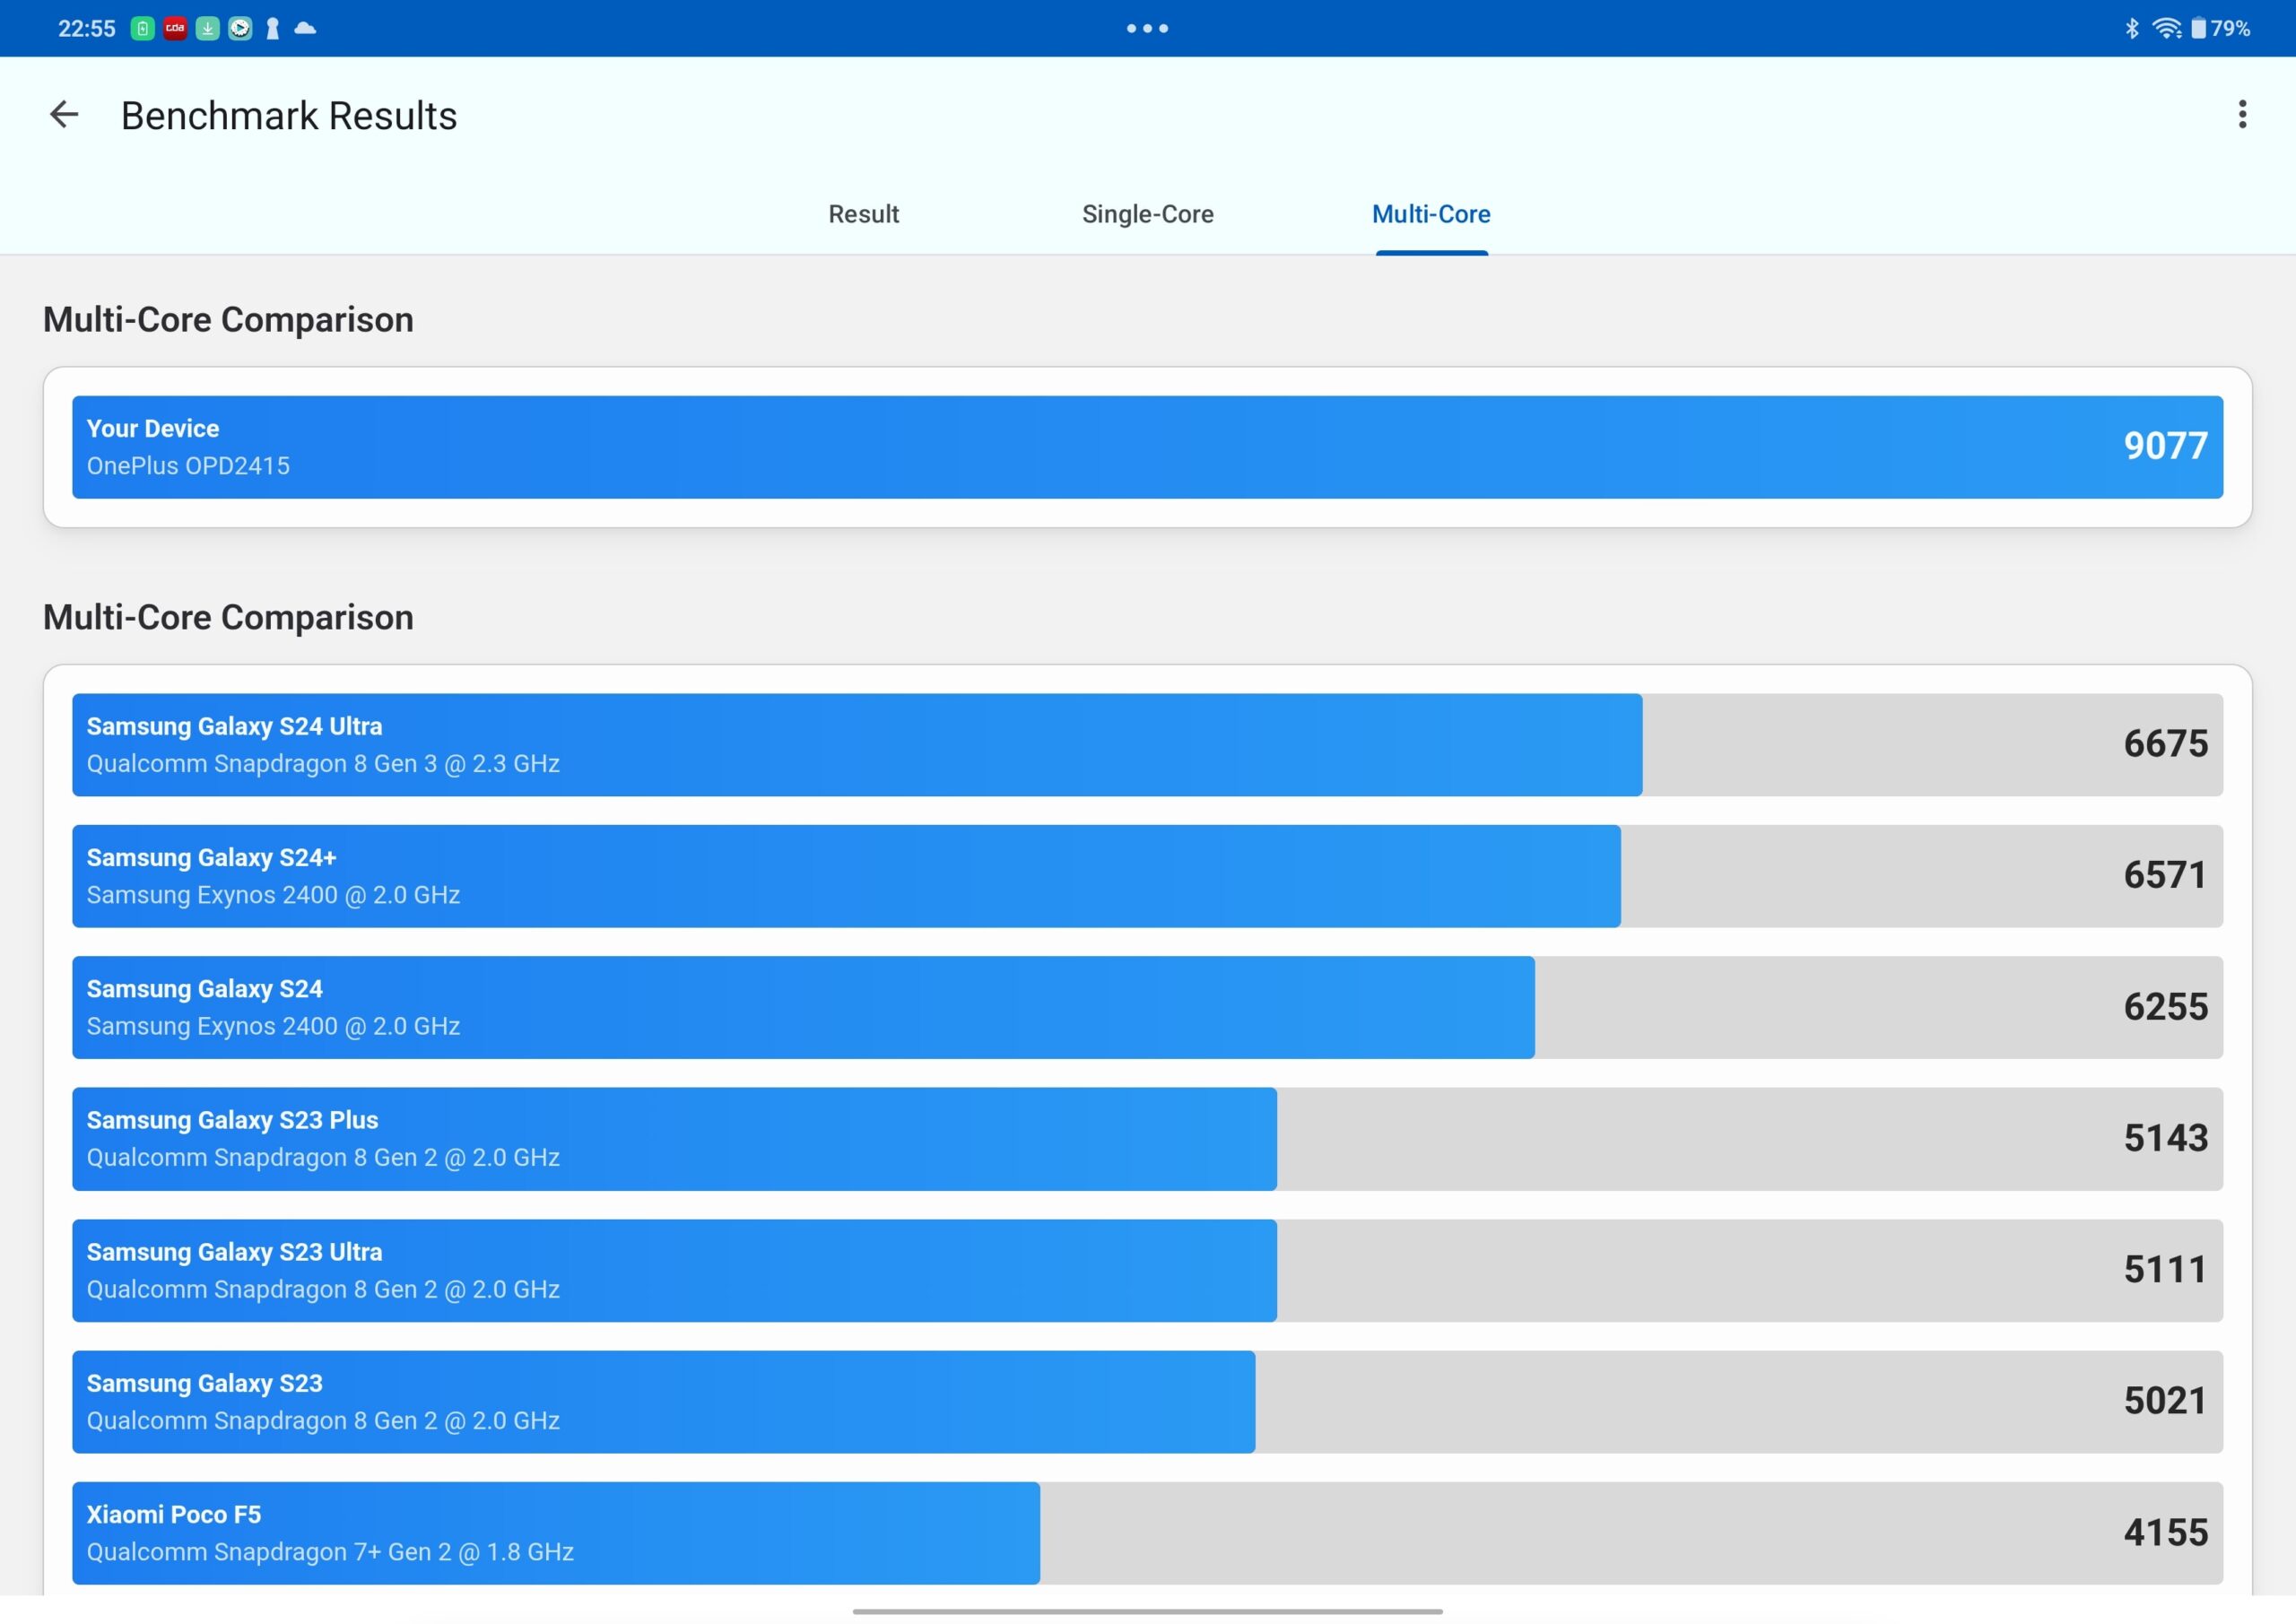2296x1624 pixels.
Task: Tap the battery indicator icon
Action: pos(2198,28)
